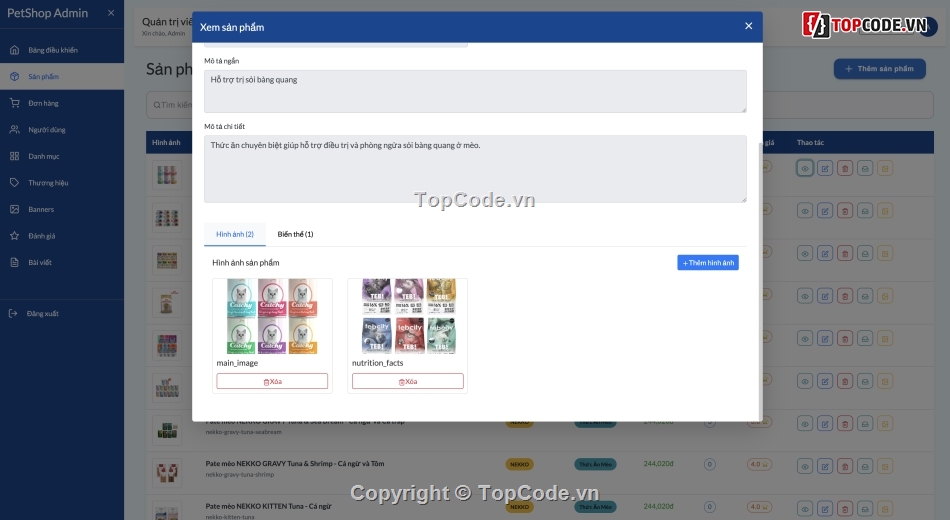Click tray icon for nekko-gravy-tuna-seabream row

coord(865,424)
